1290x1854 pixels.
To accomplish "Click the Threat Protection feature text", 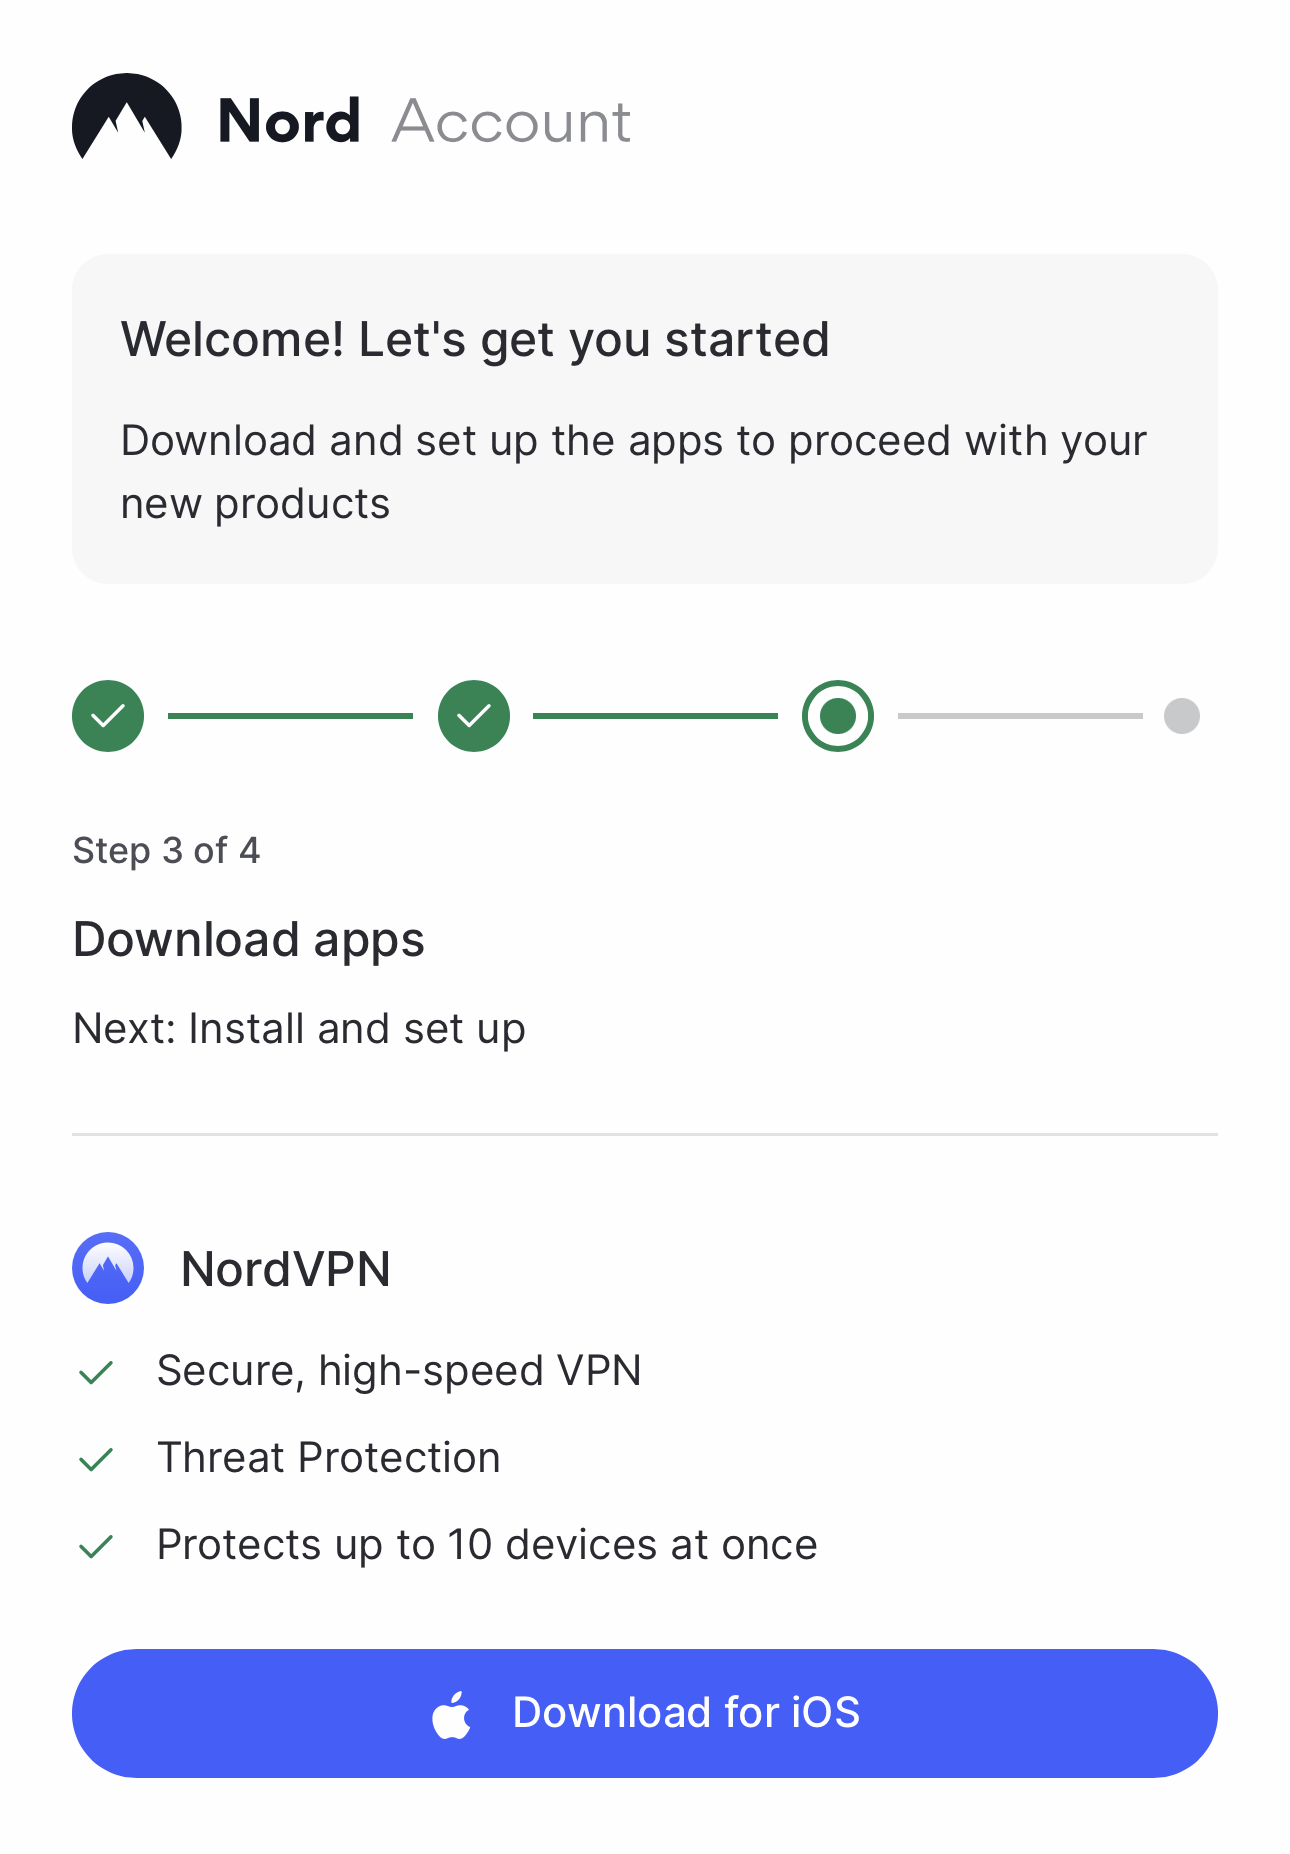I will click(329, 1458).
